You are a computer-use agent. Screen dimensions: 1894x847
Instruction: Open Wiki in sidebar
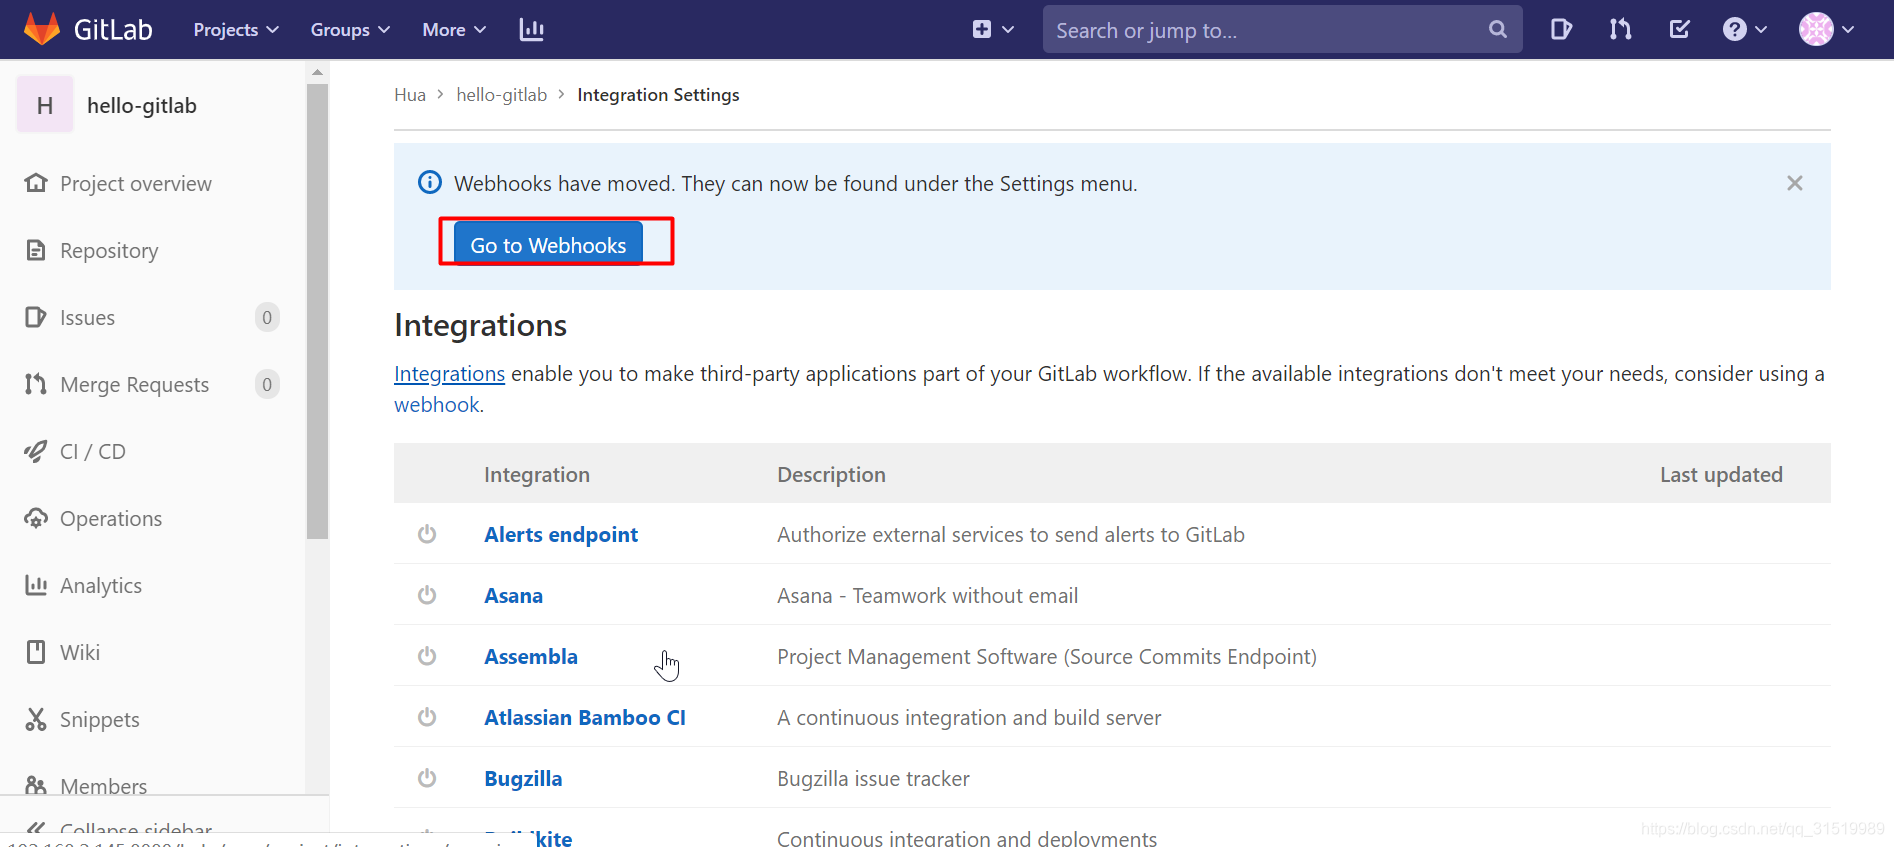pyautogui.click(x=80, y=653)
